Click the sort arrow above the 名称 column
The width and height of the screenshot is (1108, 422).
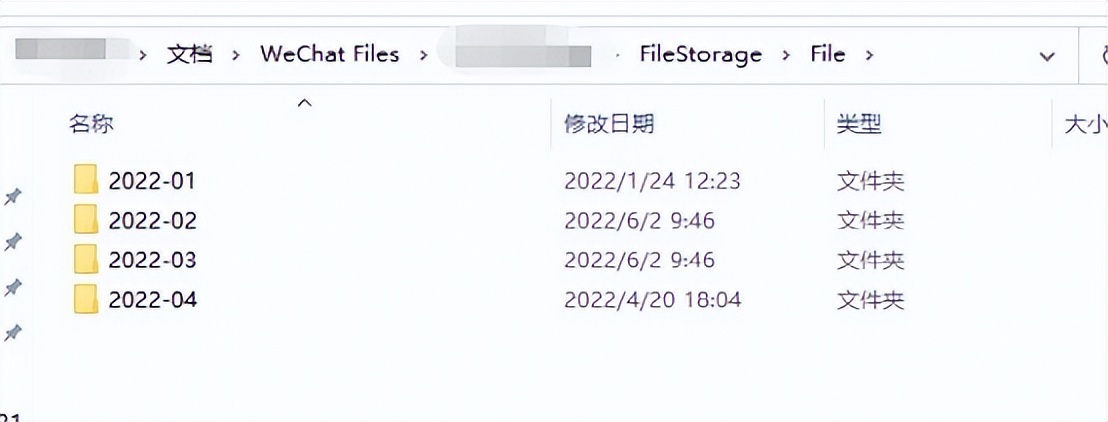click(306, 102)
